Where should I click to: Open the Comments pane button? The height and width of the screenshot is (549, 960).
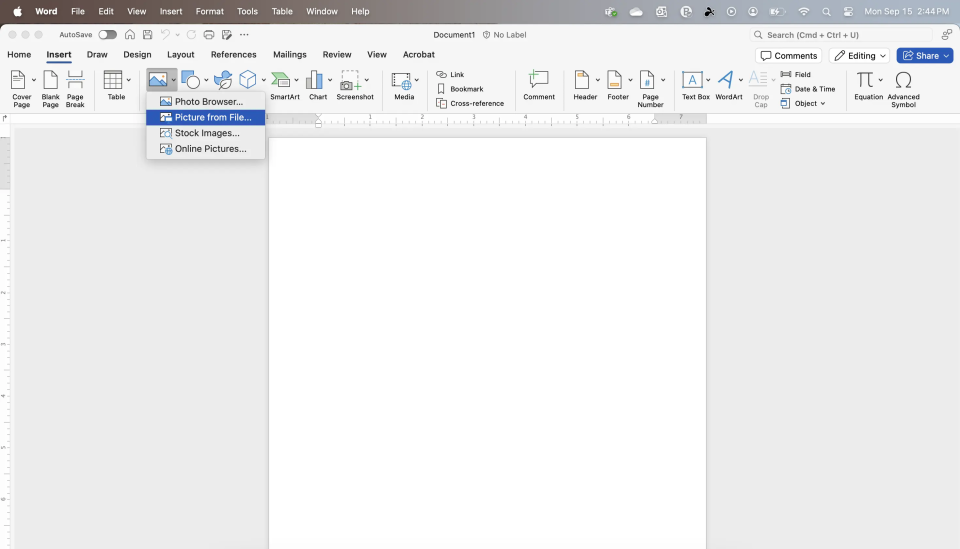[789, 56]
